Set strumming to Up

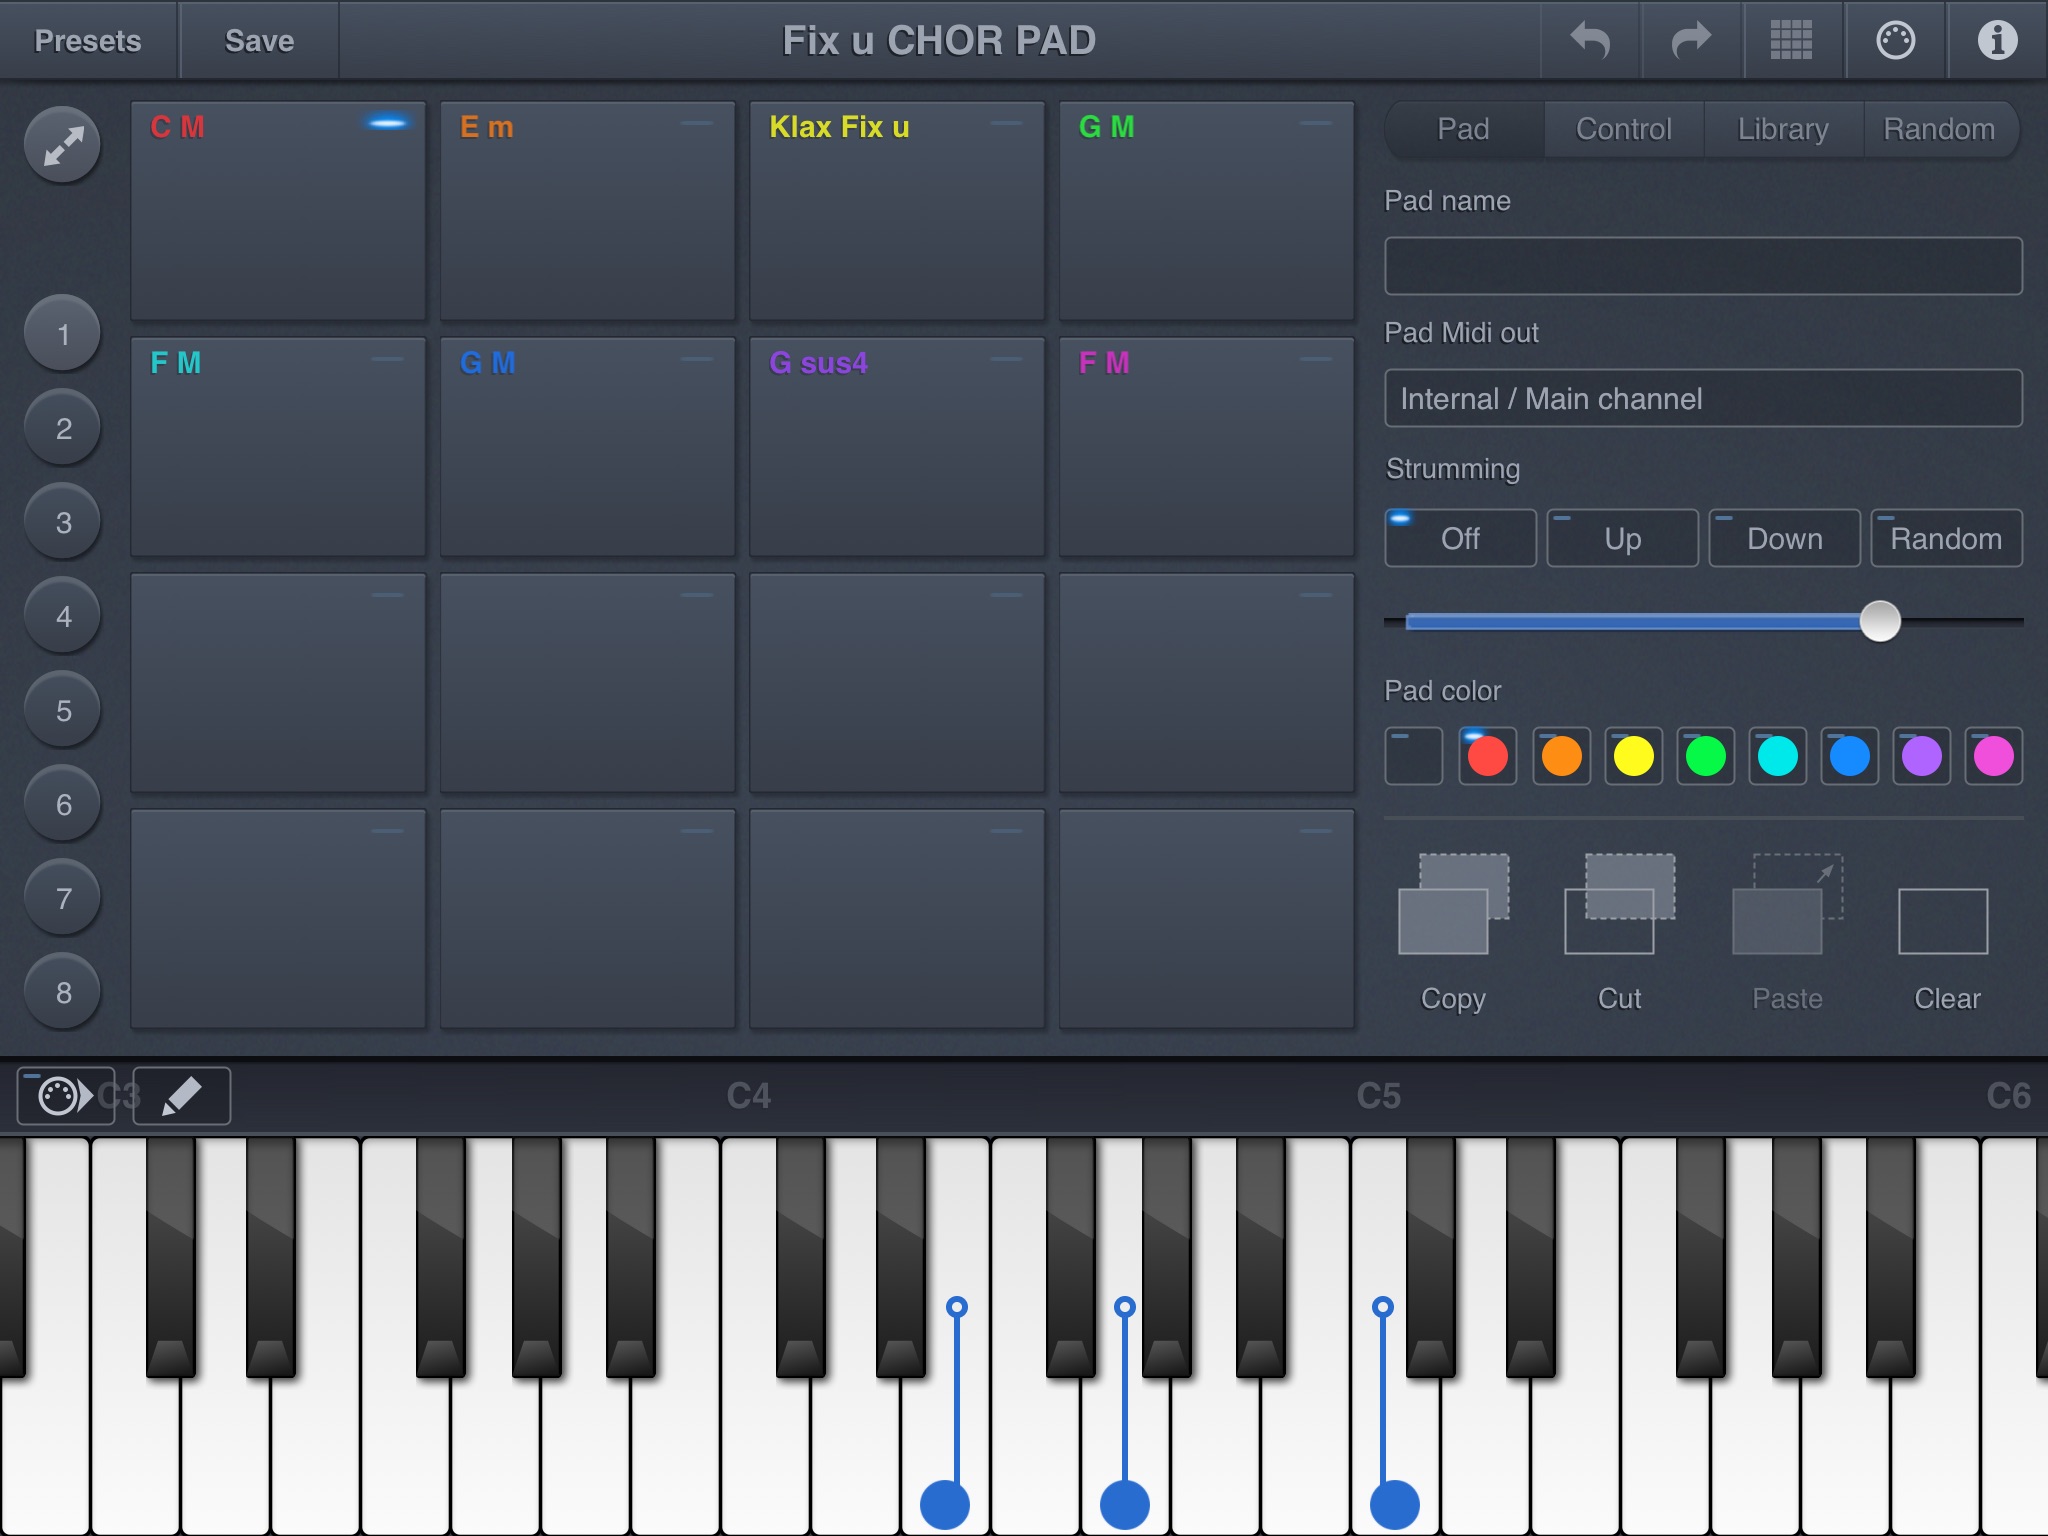click(1622, 538)
